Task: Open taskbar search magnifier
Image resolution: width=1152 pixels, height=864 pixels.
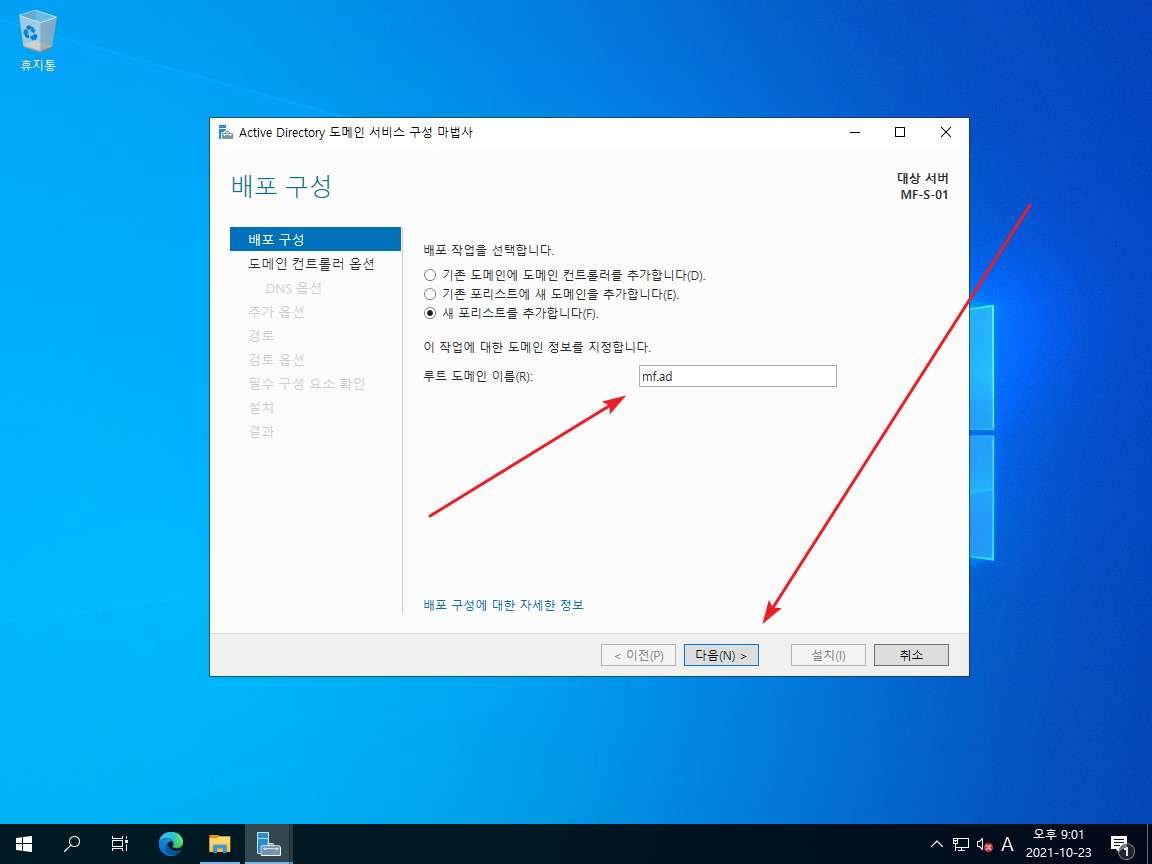Action: coord(72,844)
